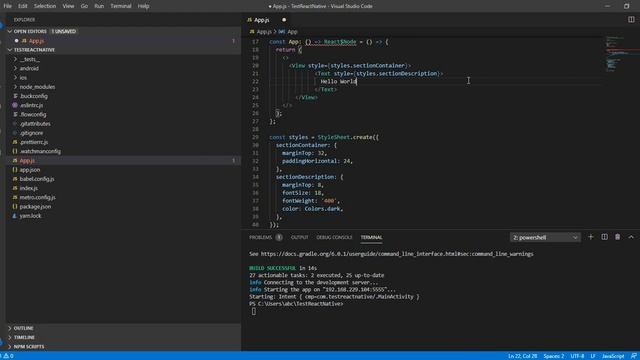Open the metro.config.js file
The image size is (640, 360).
coord(38,197)
